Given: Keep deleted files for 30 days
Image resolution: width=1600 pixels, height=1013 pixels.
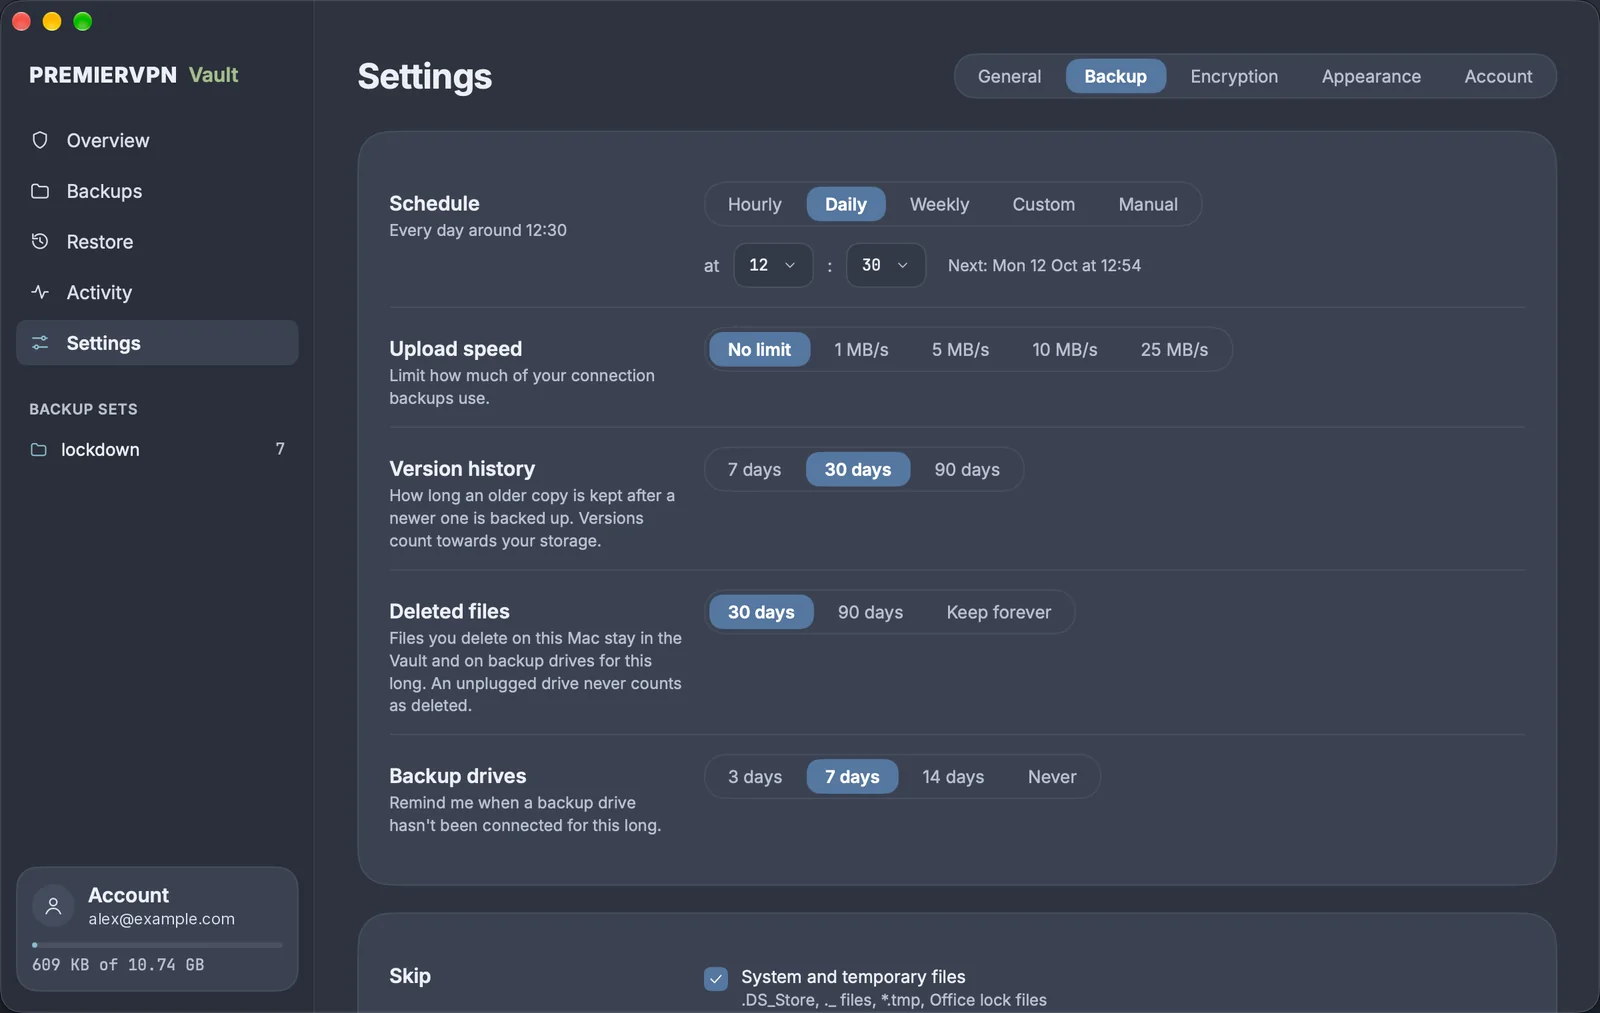Looking at the screenshot, I should [x=761, y=612].
